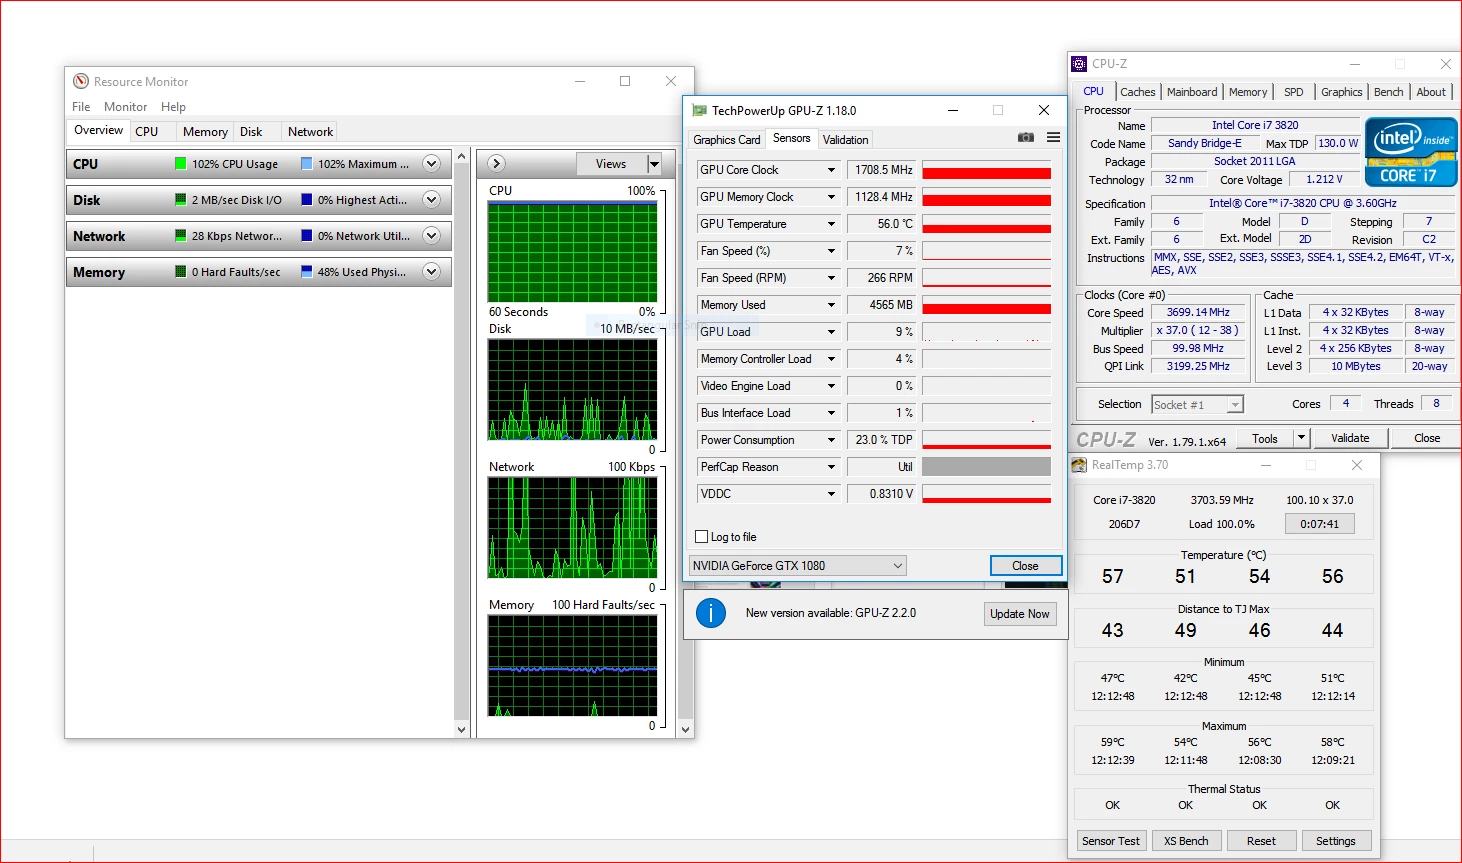Open the File menu in Resource Monitor
Screen dimensions: 1462x863
pos(81,107)
